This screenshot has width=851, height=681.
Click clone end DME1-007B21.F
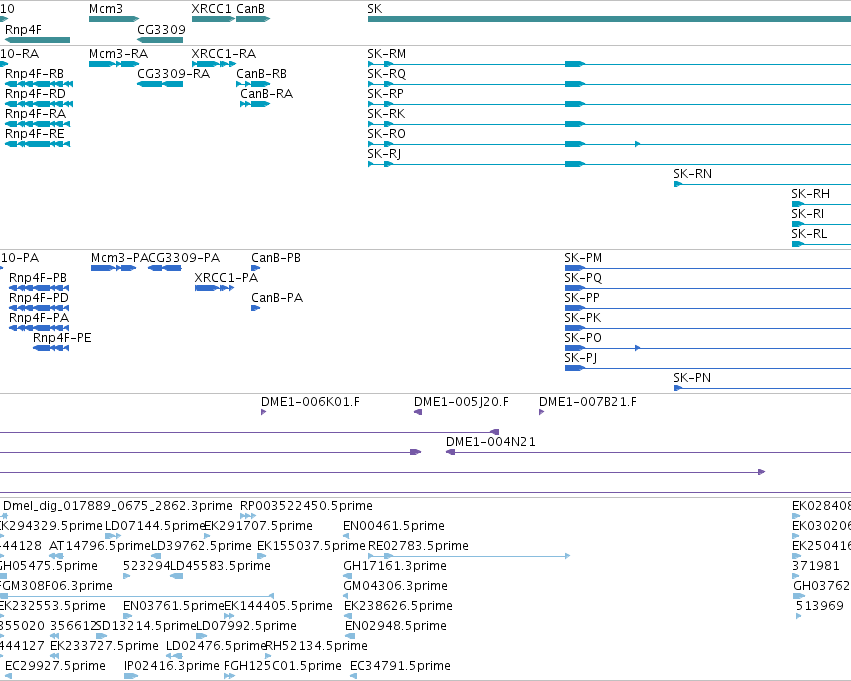[541, 412]
